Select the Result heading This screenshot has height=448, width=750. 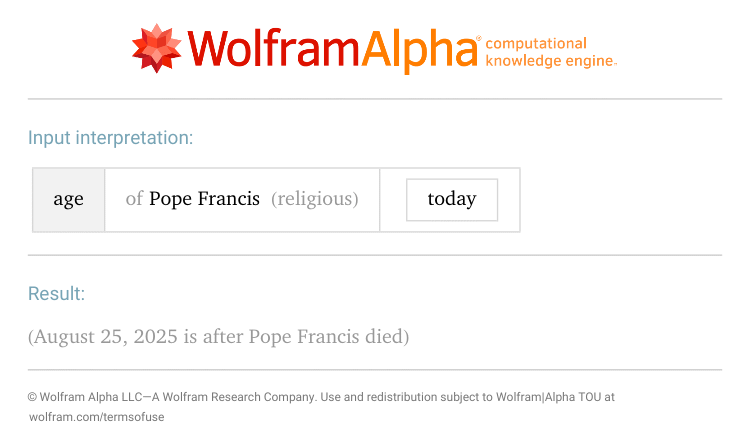coord(56,294)
